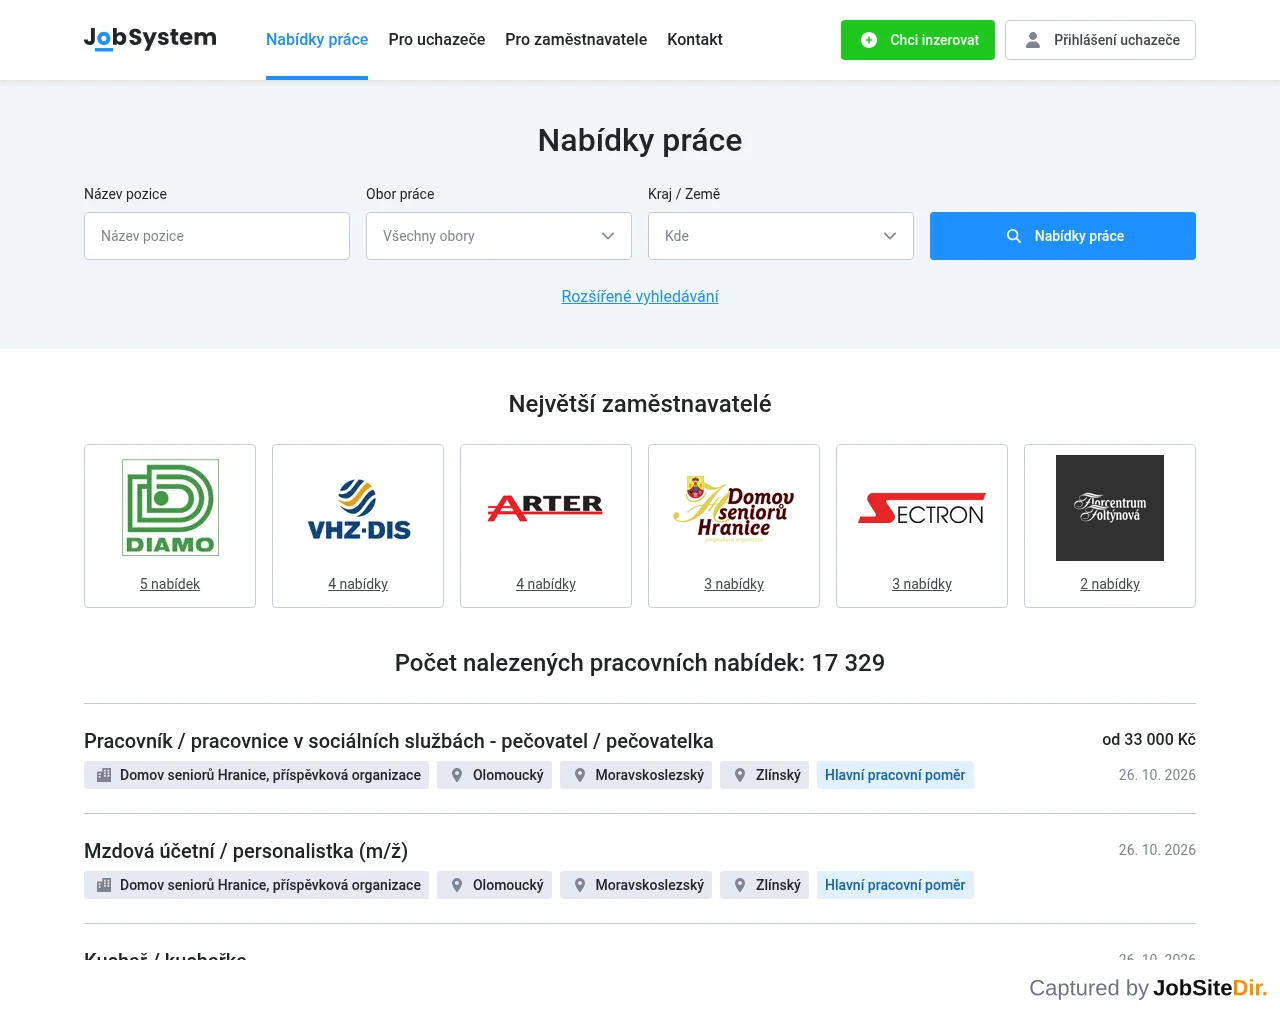Click the plus icon in Chci inzerovat
The width and height of the screenshot is (1280, 1018).
[869, 40]
